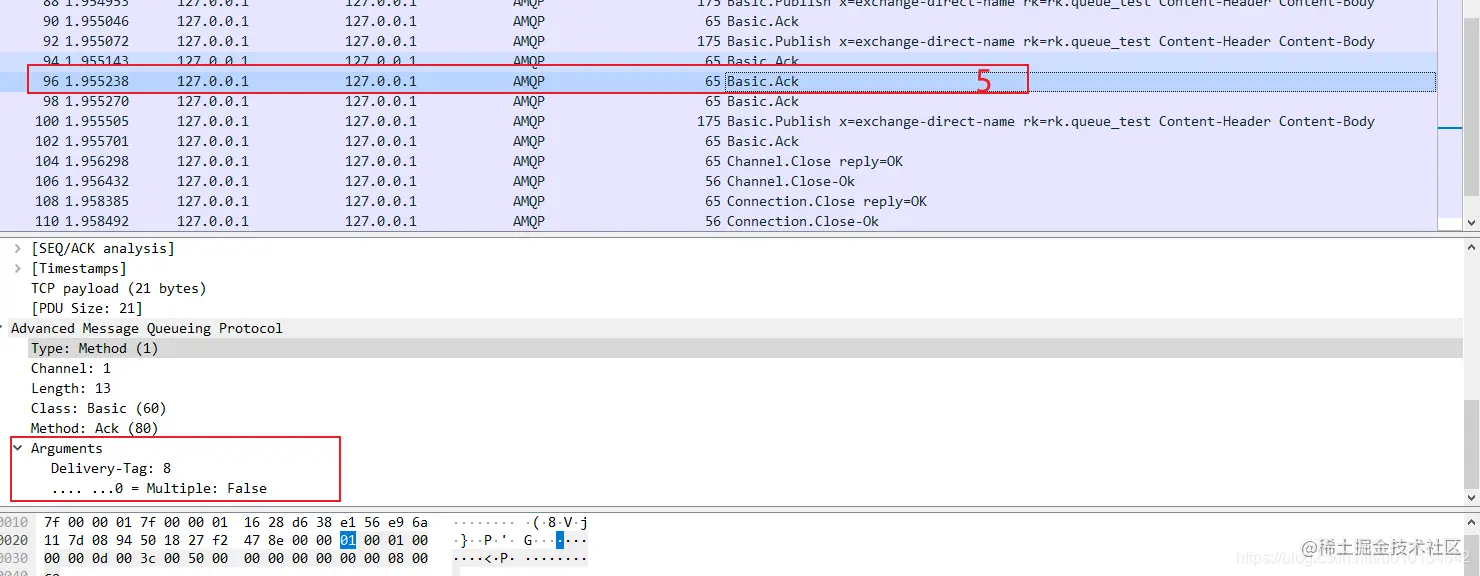Collapse the Arguments arrow
The image size is (1480, 576).
coord(18,448)
